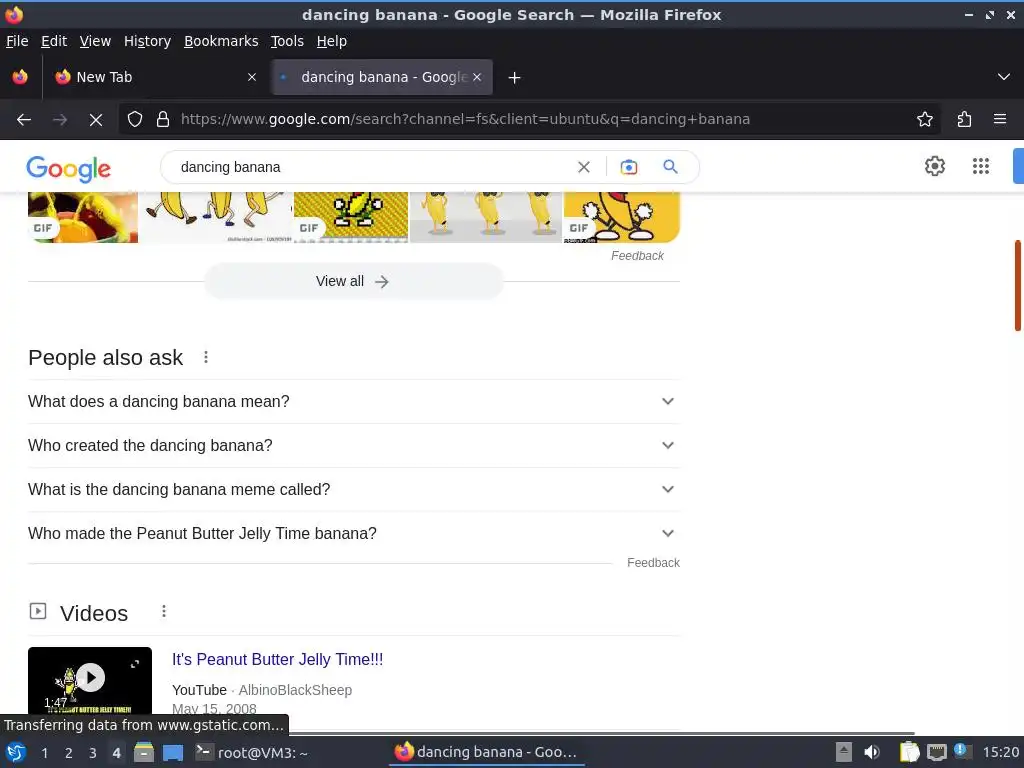This screenshot has width=1024, height=768.
Task: Open the History menu
Action: [x=148, y=41]
